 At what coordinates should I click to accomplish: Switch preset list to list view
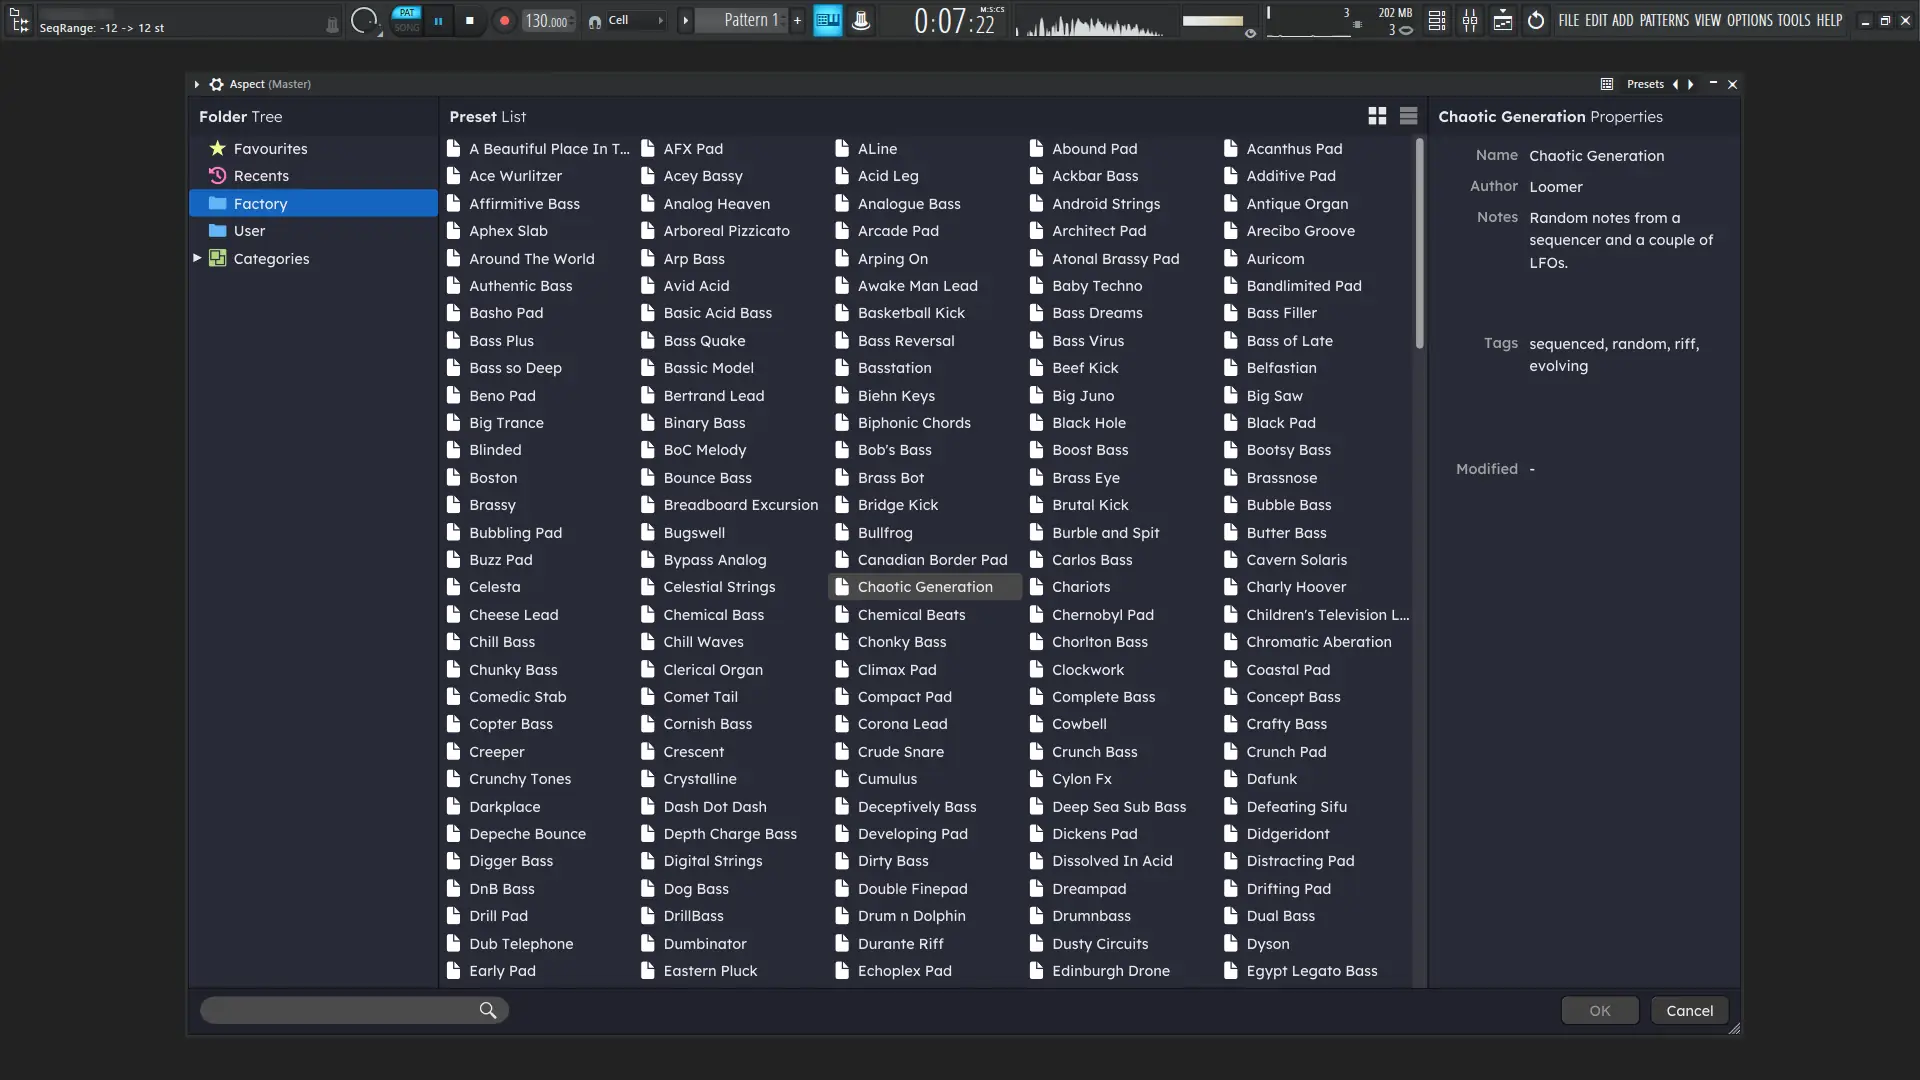click(1408, 117)
